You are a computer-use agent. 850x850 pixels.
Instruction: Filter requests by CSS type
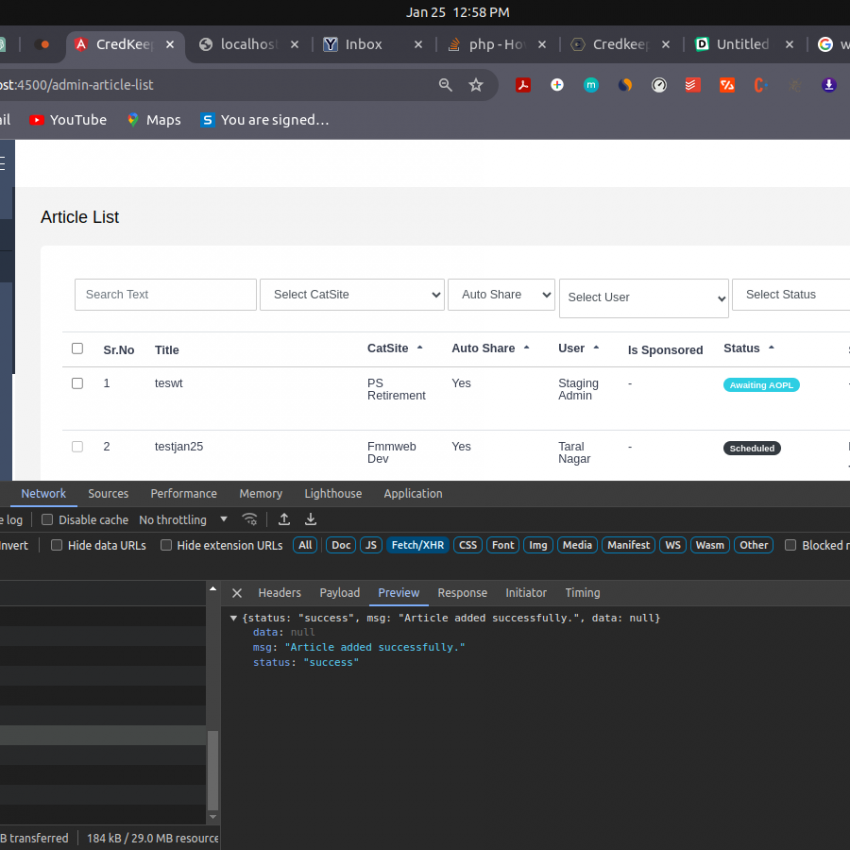[x=468, y=545]
